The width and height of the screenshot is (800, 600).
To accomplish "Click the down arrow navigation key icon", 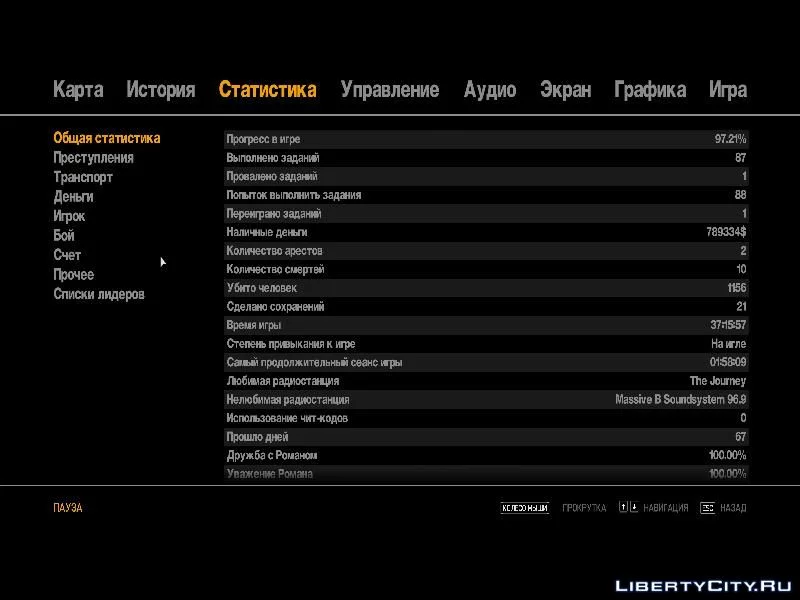I will 634,508.
